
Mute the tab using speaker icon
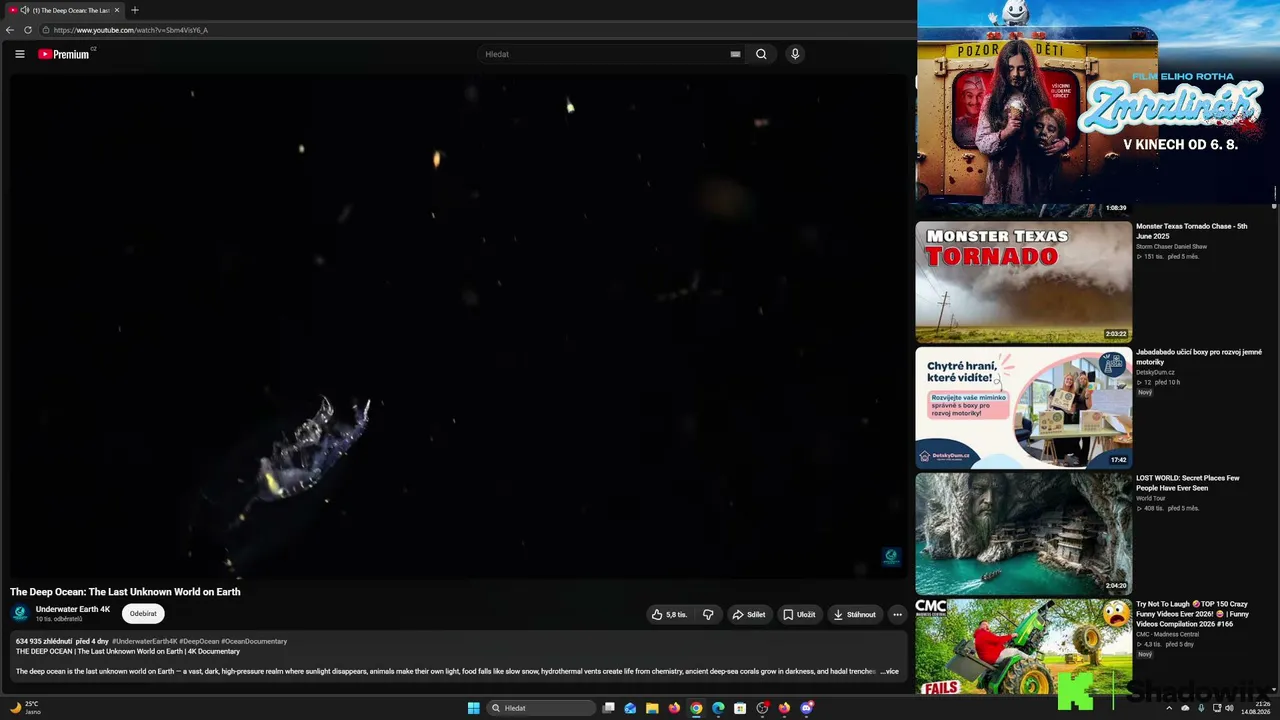pyautogui.click(x=24, y=10)
